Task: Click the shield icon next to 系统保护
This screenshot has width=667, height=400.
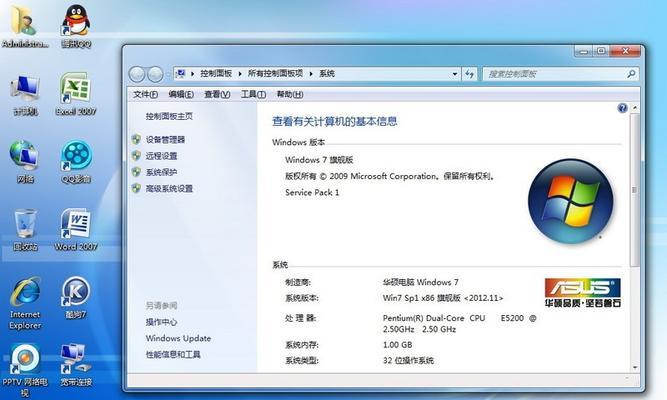Action: click(136, 171)
